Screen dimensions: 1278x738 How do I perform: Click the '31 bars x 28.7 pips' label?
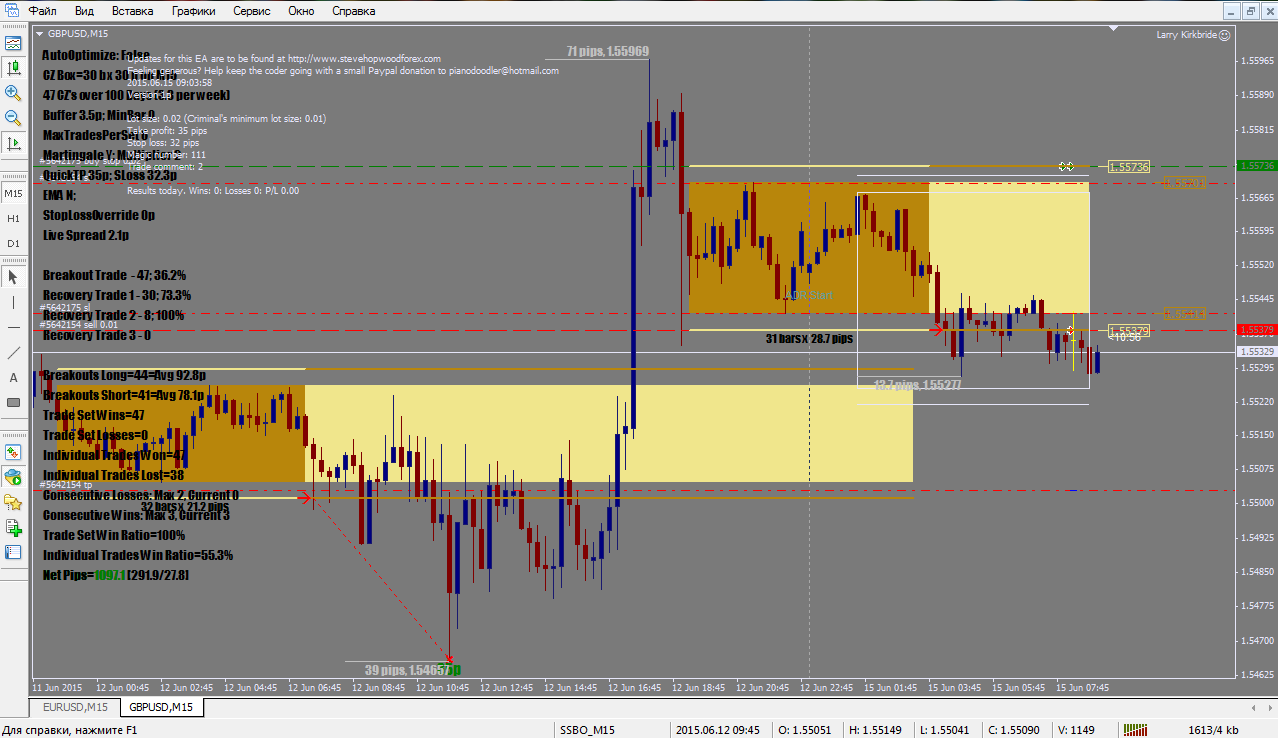pos(809,339)
